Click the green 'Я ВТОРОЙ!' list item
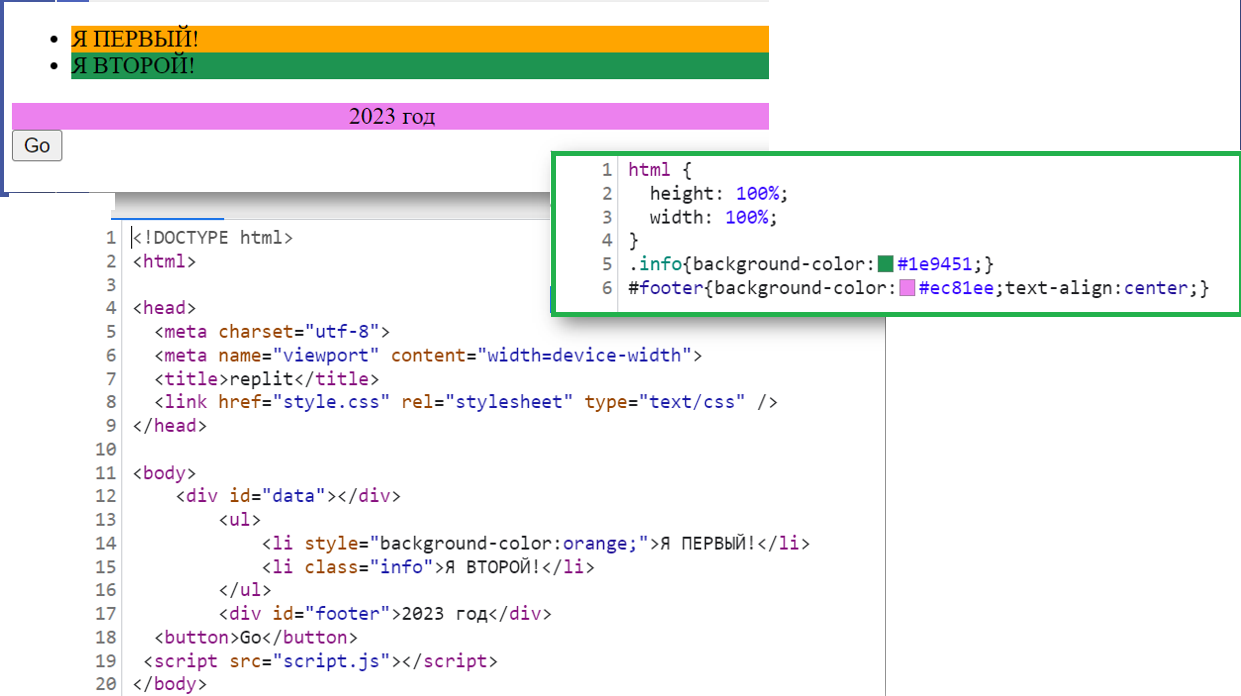Screen dimensions: 1241x696 (x=419, y=66)
